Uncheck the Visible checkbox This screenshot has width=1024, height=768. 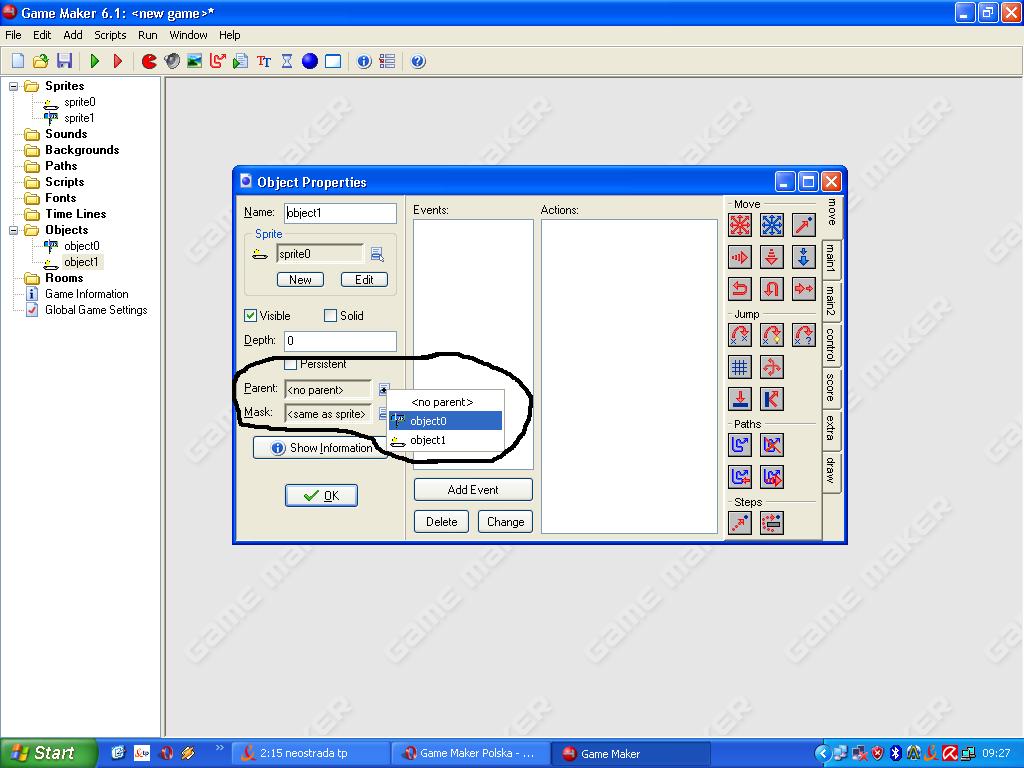point(251,316)
